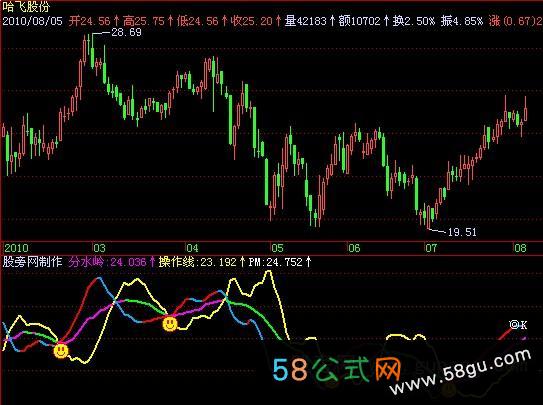Click the smiley face marker near March
This screenshot has width=543, height=405.
[x=61, y=351]
